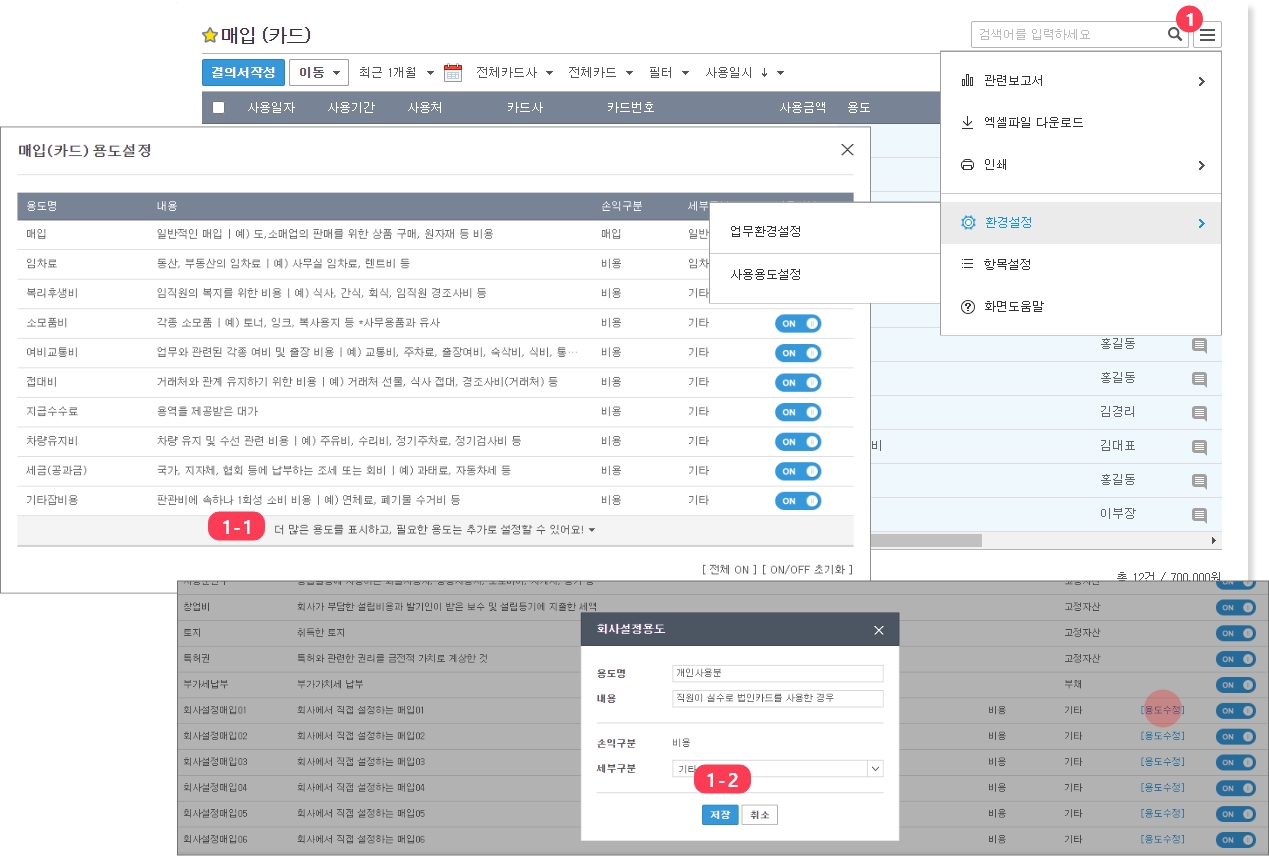Open the hamburger menu icon
The width and height of the screenshot is (1269, 856).
(1208, 35)
